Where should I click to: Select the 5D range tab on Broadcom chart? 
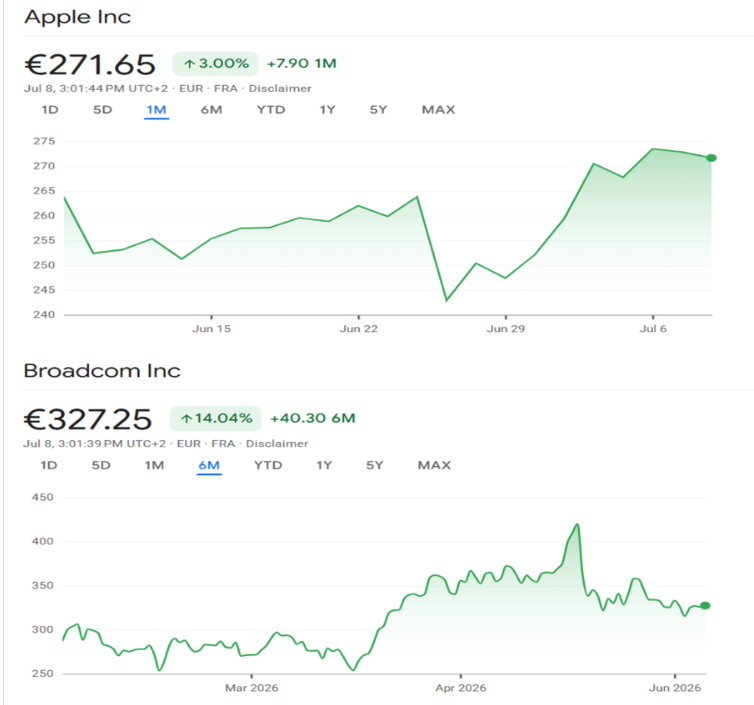101,465
